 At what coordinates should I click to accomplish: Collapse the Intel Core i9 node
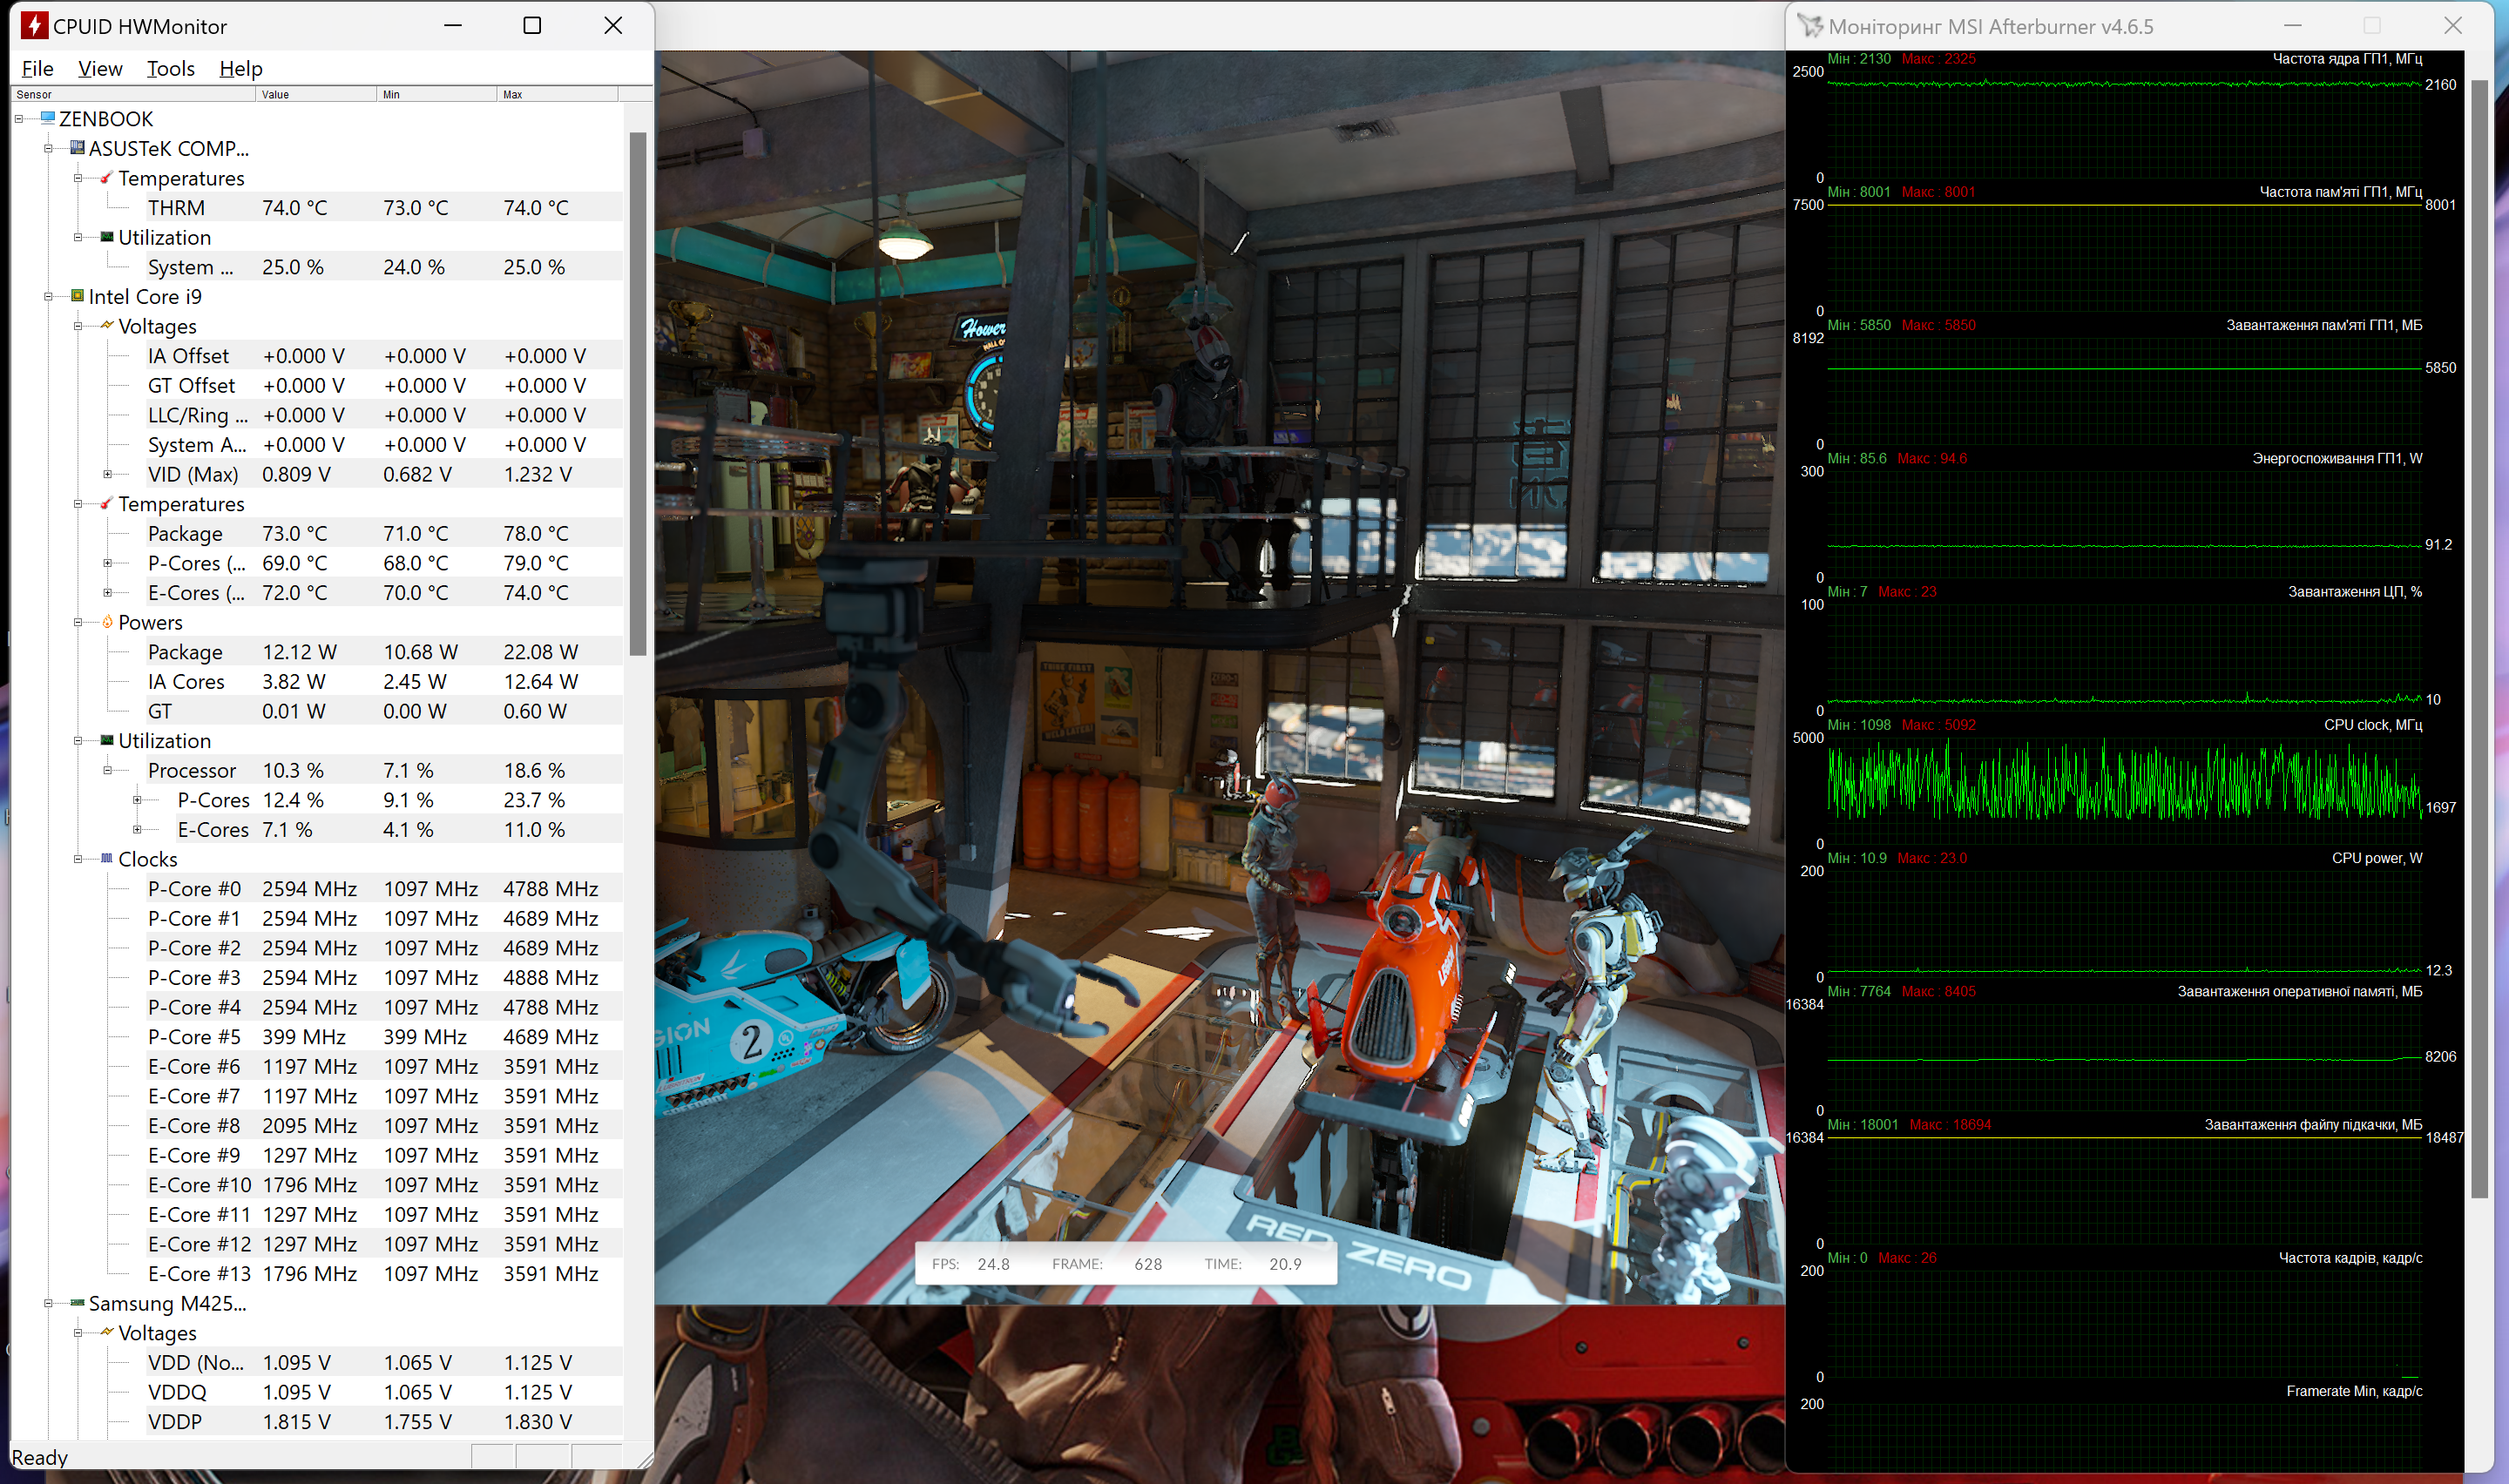(48, 297)
